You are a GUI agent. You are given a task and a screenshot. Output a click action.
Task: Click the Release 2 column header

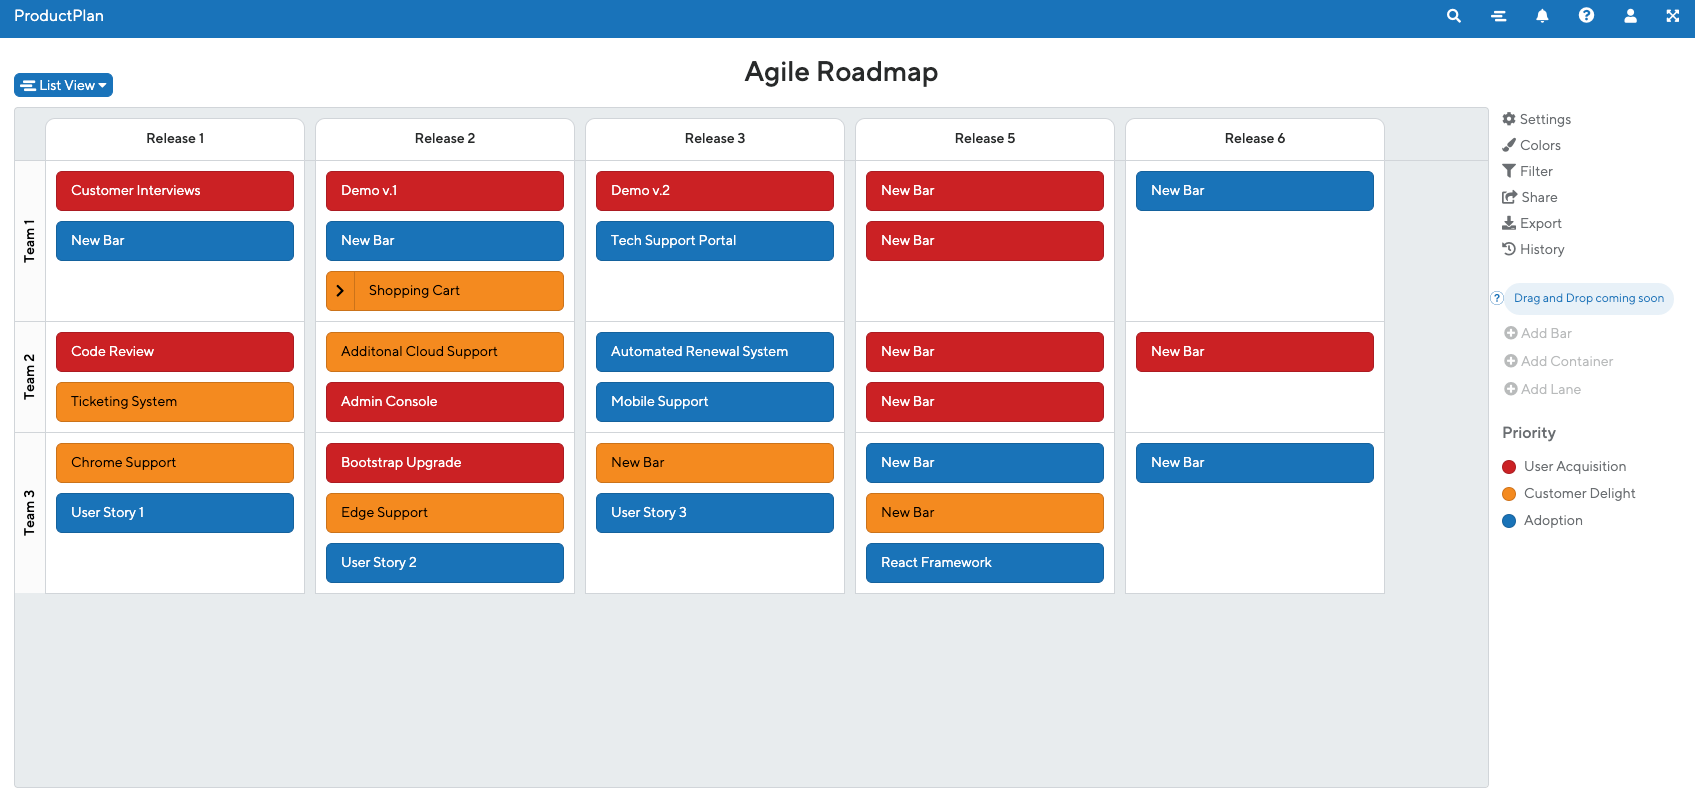(x=445, y=139)
